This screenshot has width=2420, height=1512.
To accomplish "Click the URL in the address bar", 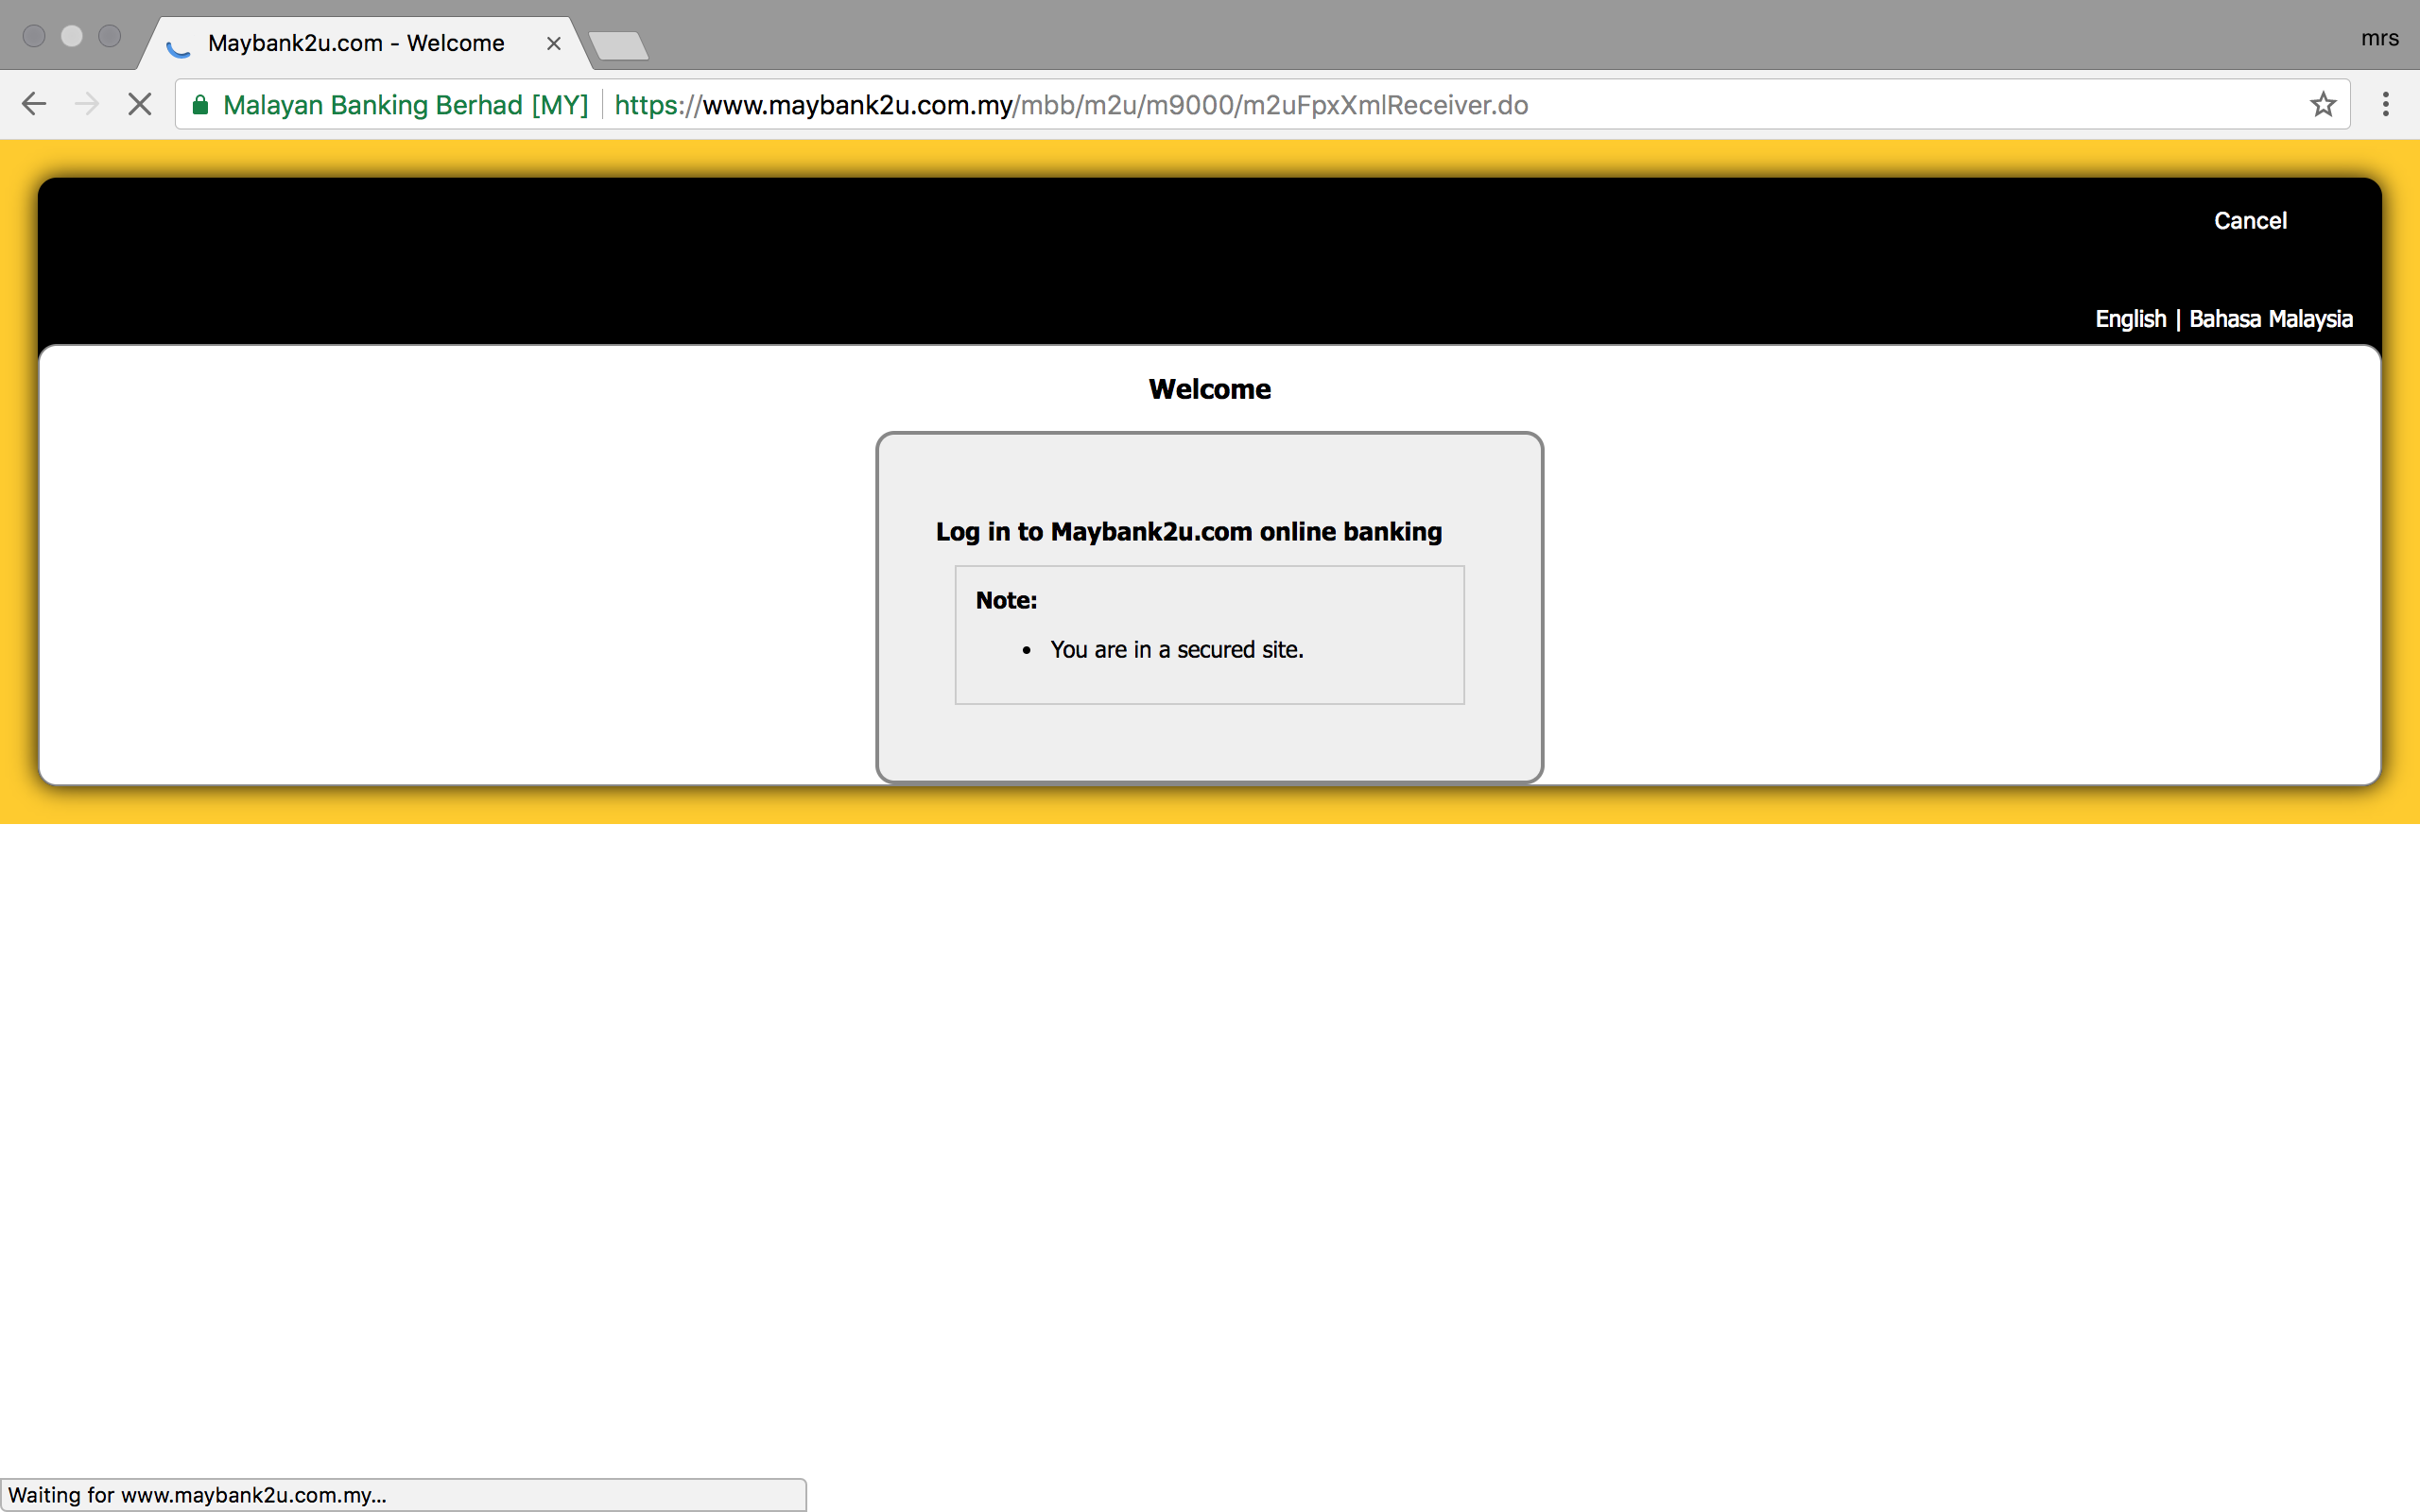I will tap(1071, 105).
